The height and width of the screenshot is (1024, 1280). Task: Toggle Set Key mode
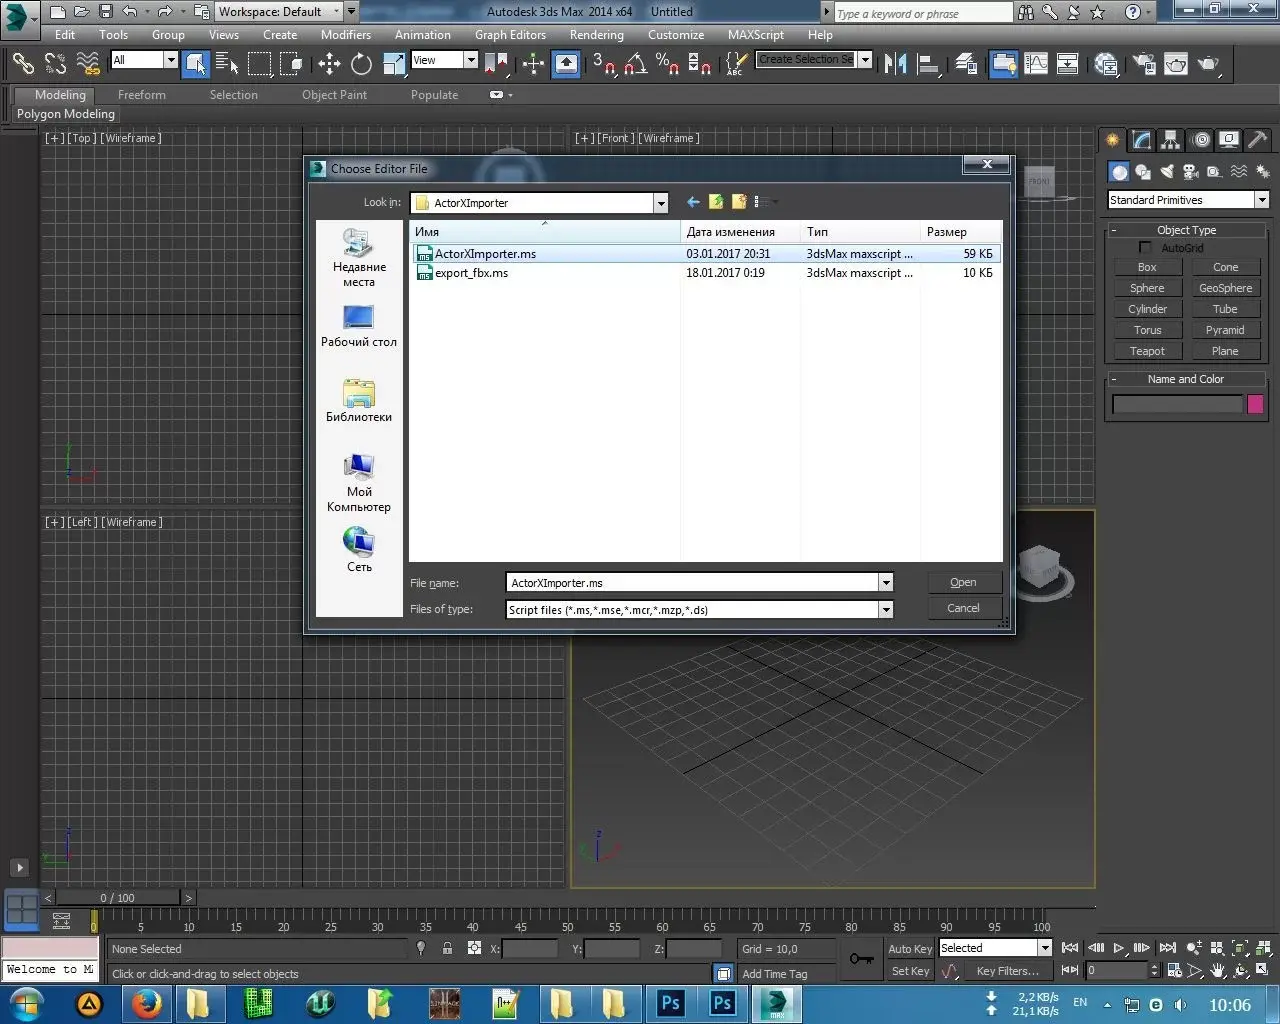910,971
